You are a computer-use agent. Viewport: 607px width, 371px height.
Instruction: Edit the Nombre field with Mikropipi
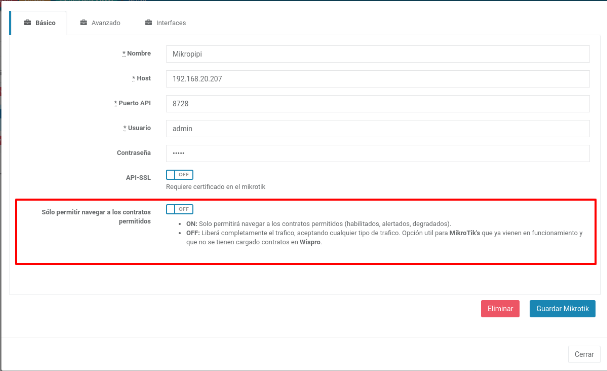click(378, 54)
